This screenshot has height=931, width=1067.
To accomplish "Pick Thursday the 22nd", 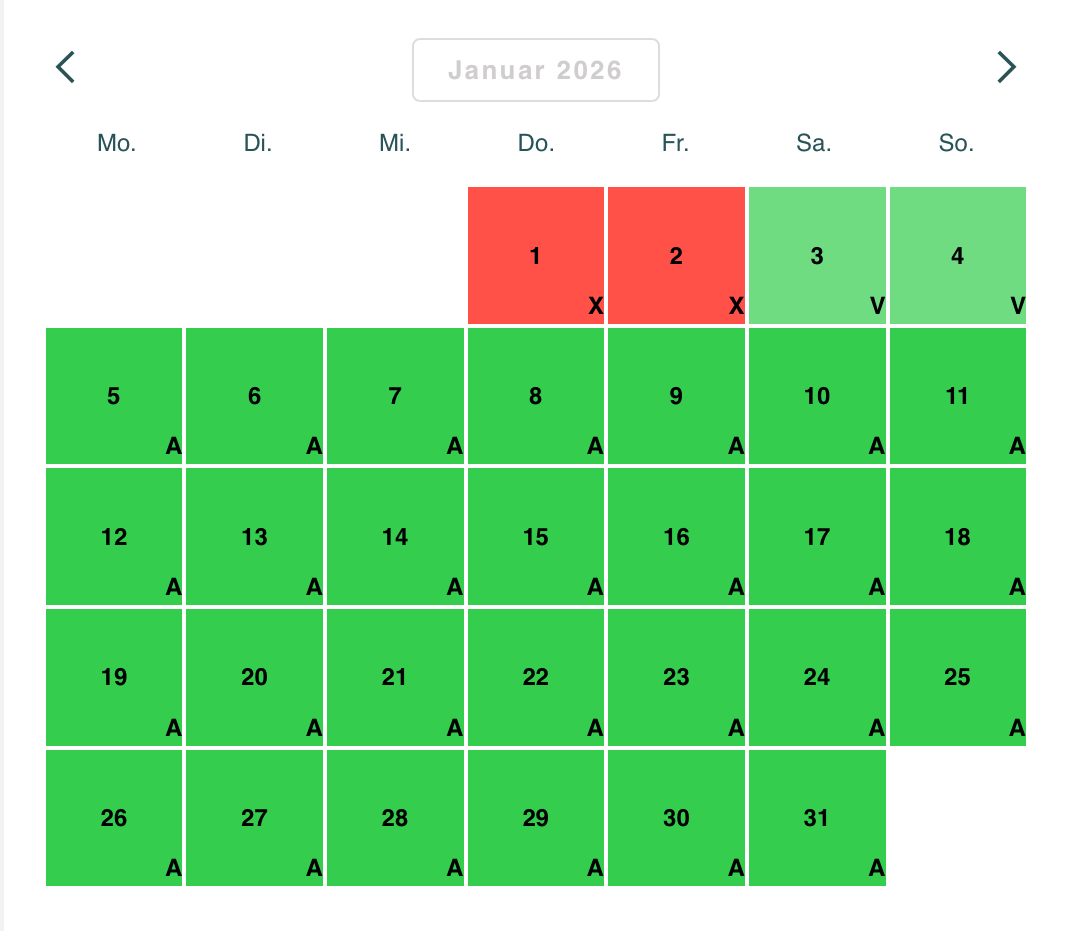I will coord(535,678).
